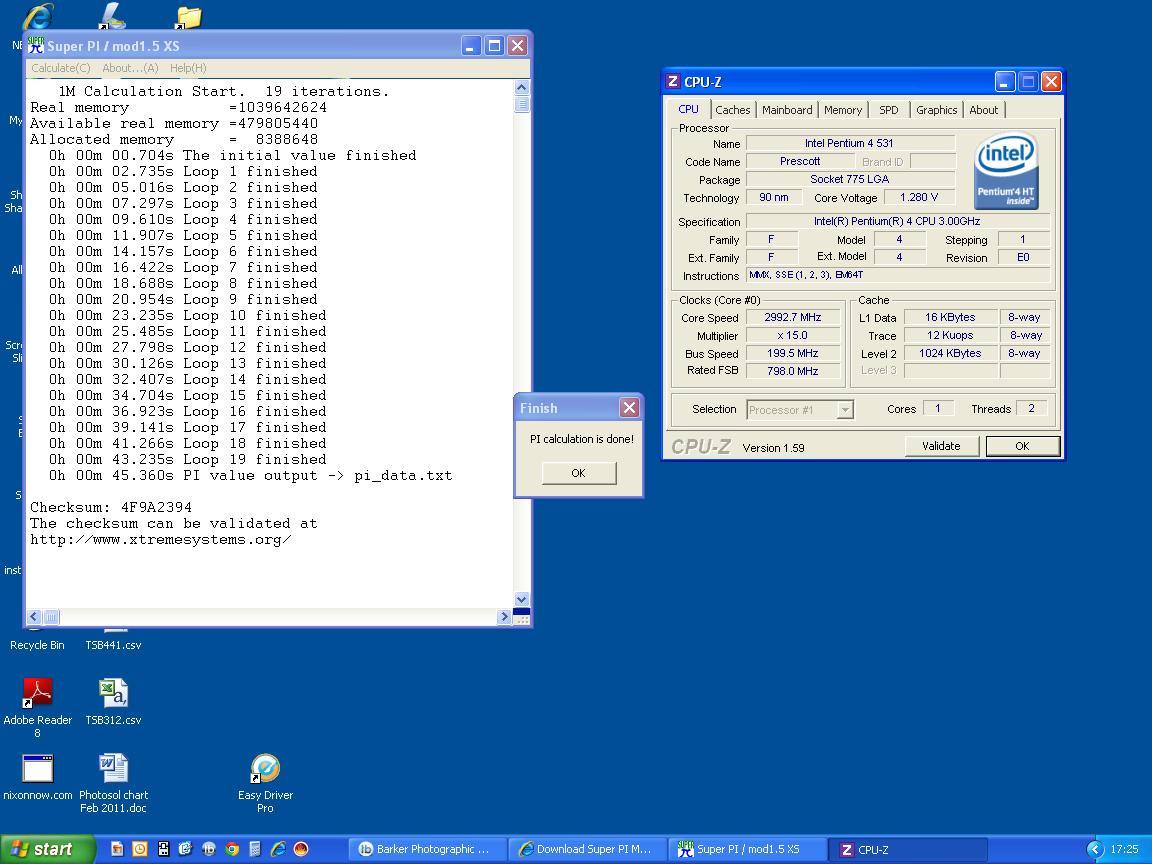Click the system clock showing 17:25
Screen dimensions: 1152x864
(1124, 849)
